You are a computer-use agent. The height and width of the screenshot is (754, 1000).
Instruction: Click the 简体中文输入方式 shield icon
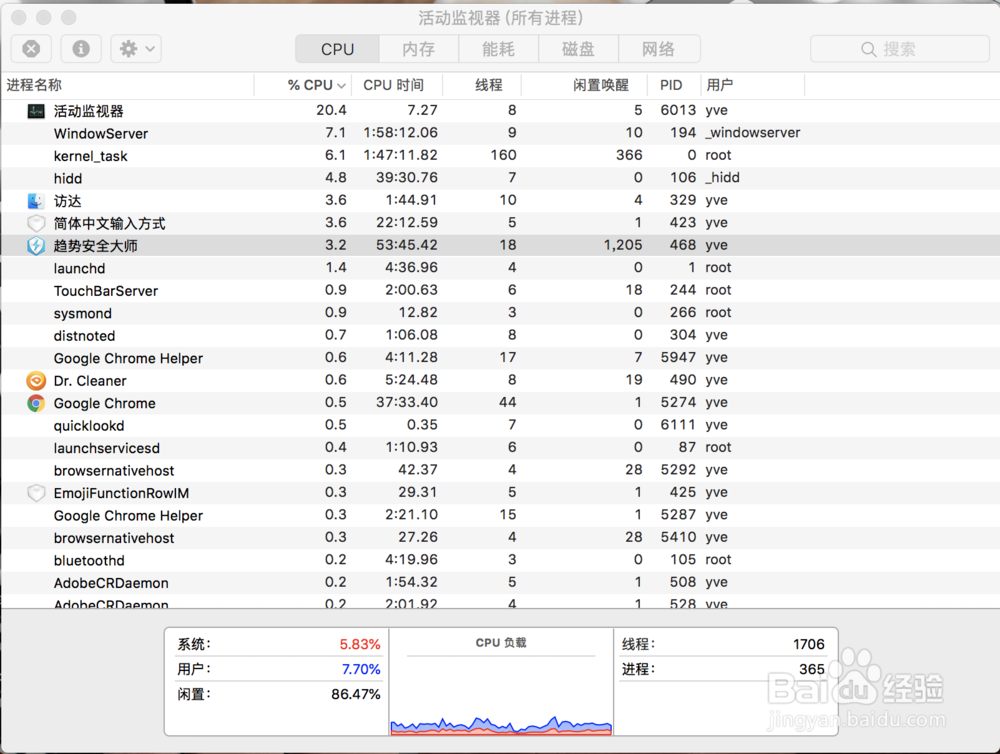click(x=36, y=223)
